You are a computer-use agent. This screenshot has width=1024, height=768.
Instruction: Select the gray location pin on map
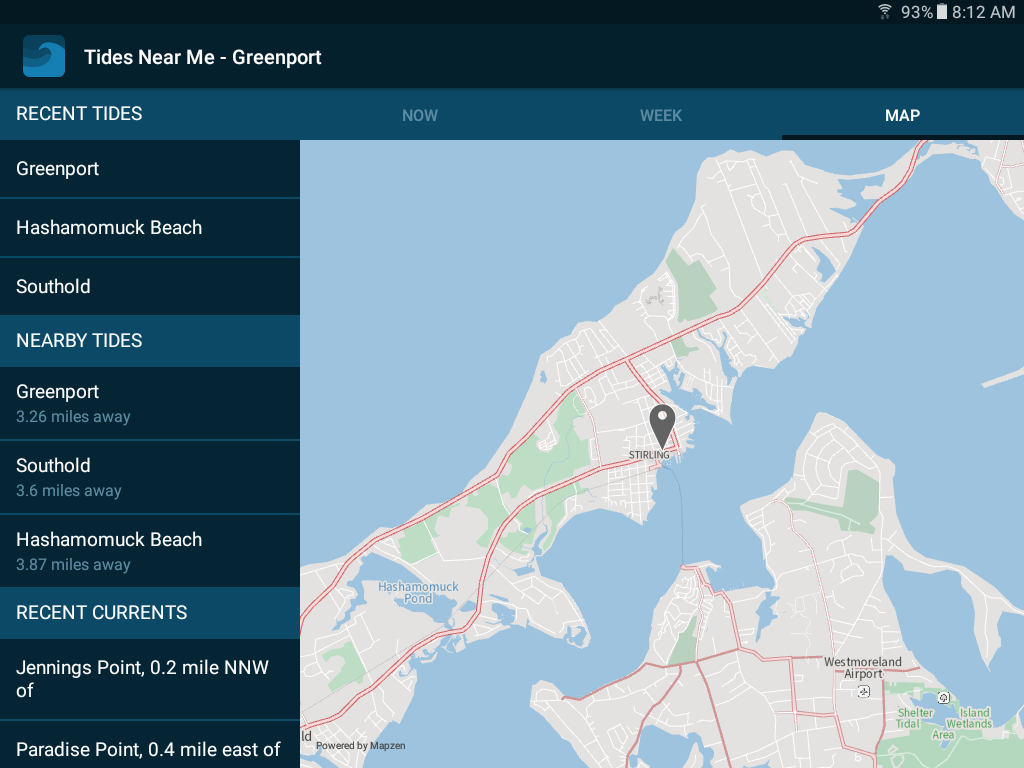pos(662,426)
